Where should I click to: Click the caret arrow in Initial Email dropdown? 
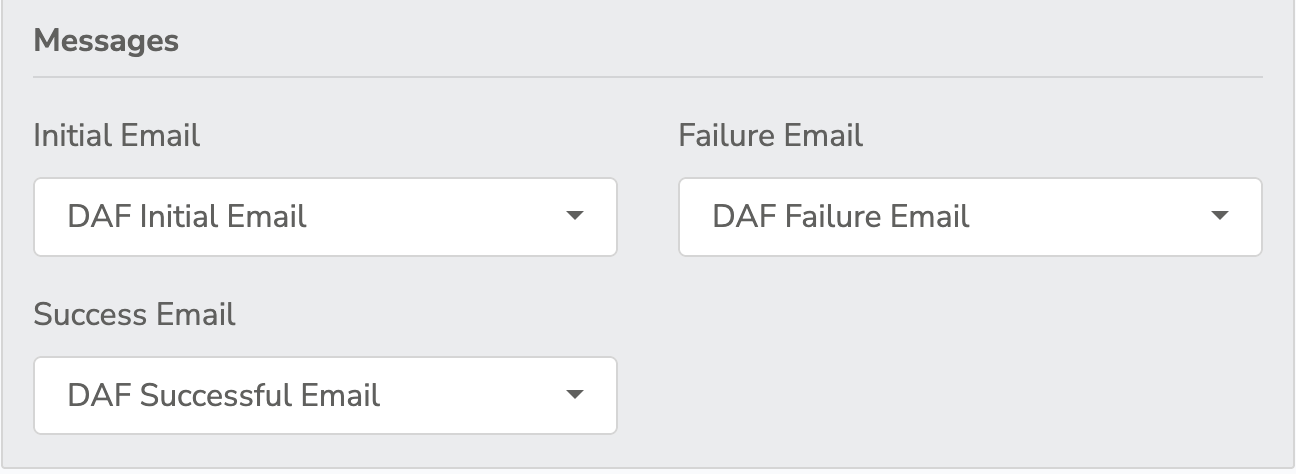click(574, 216)
